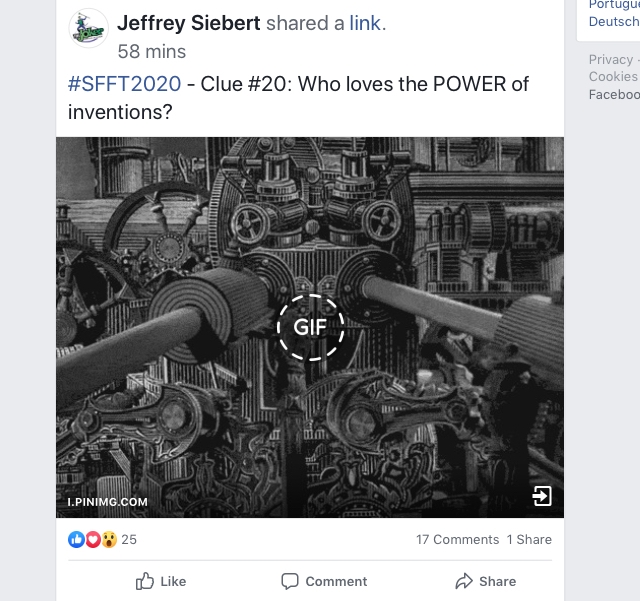The height and width of the screenshot is (601, 640).
Task: Open the shared 'link' hyperlink
Action: 365,23
